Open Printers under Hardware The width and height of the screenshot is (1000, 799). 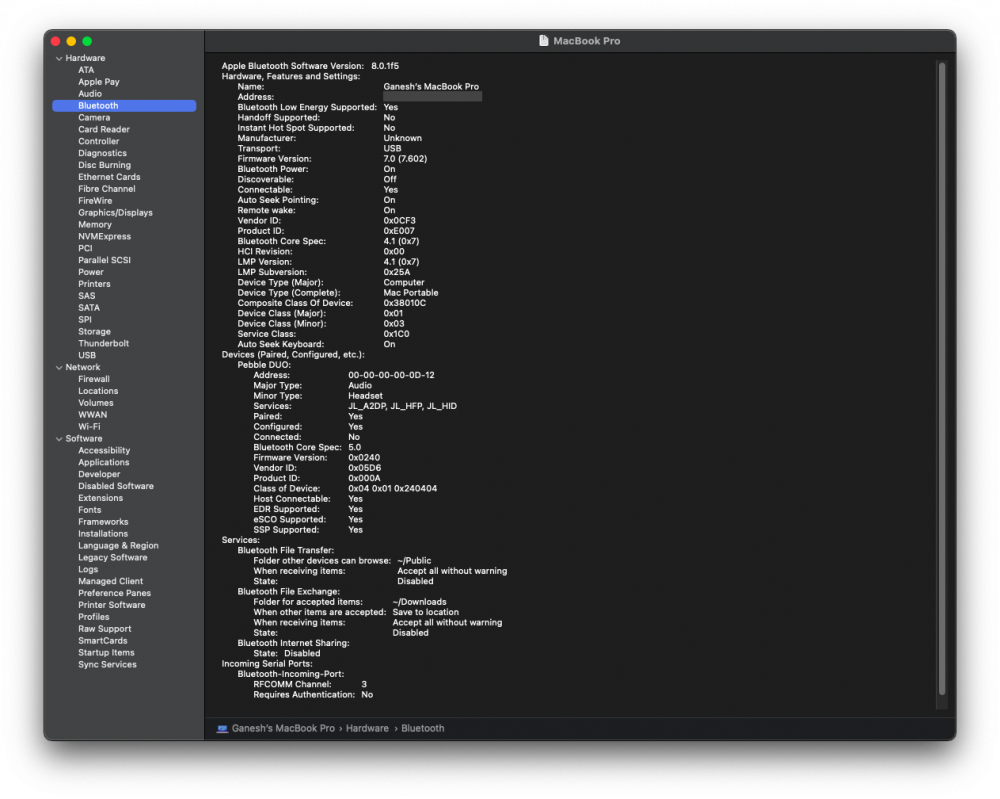94,284
